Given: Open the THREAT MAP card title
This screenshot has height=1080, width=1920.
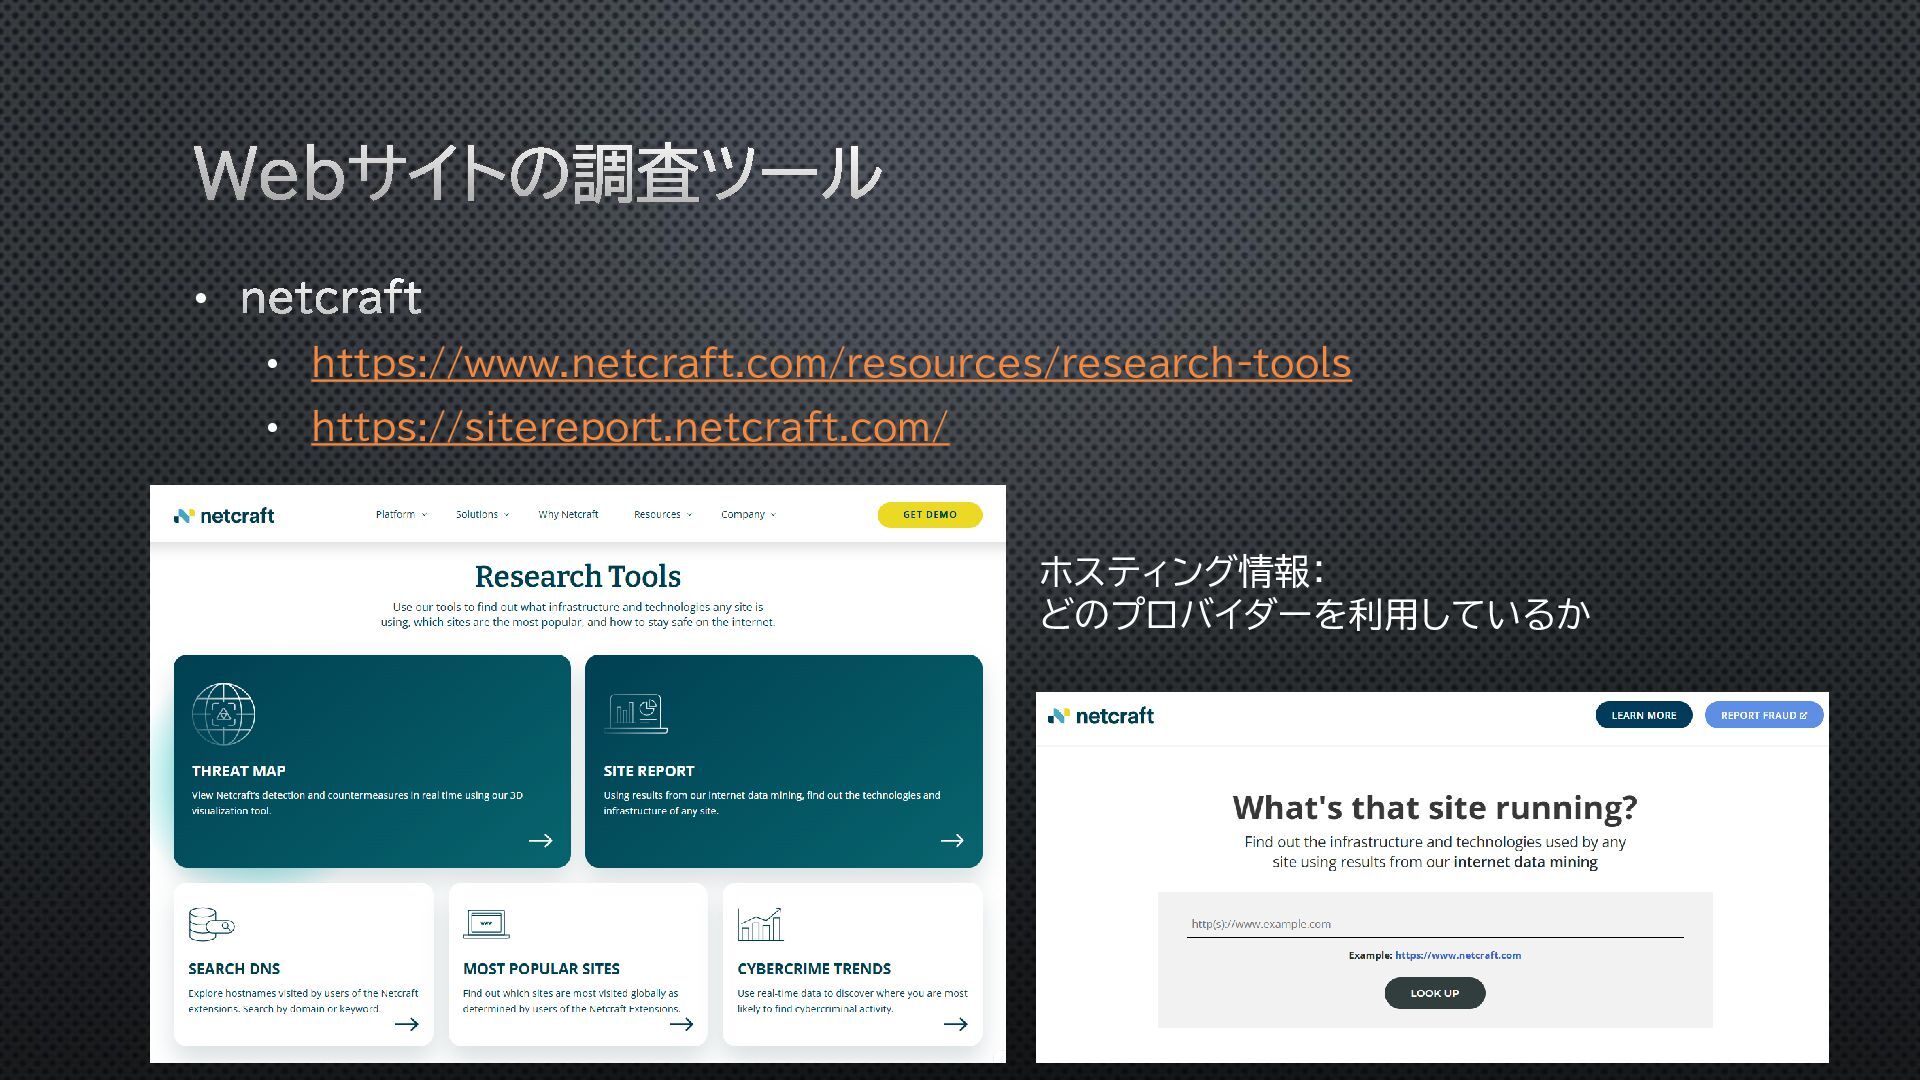Looking at the screenshot, I should coord(238,771).
